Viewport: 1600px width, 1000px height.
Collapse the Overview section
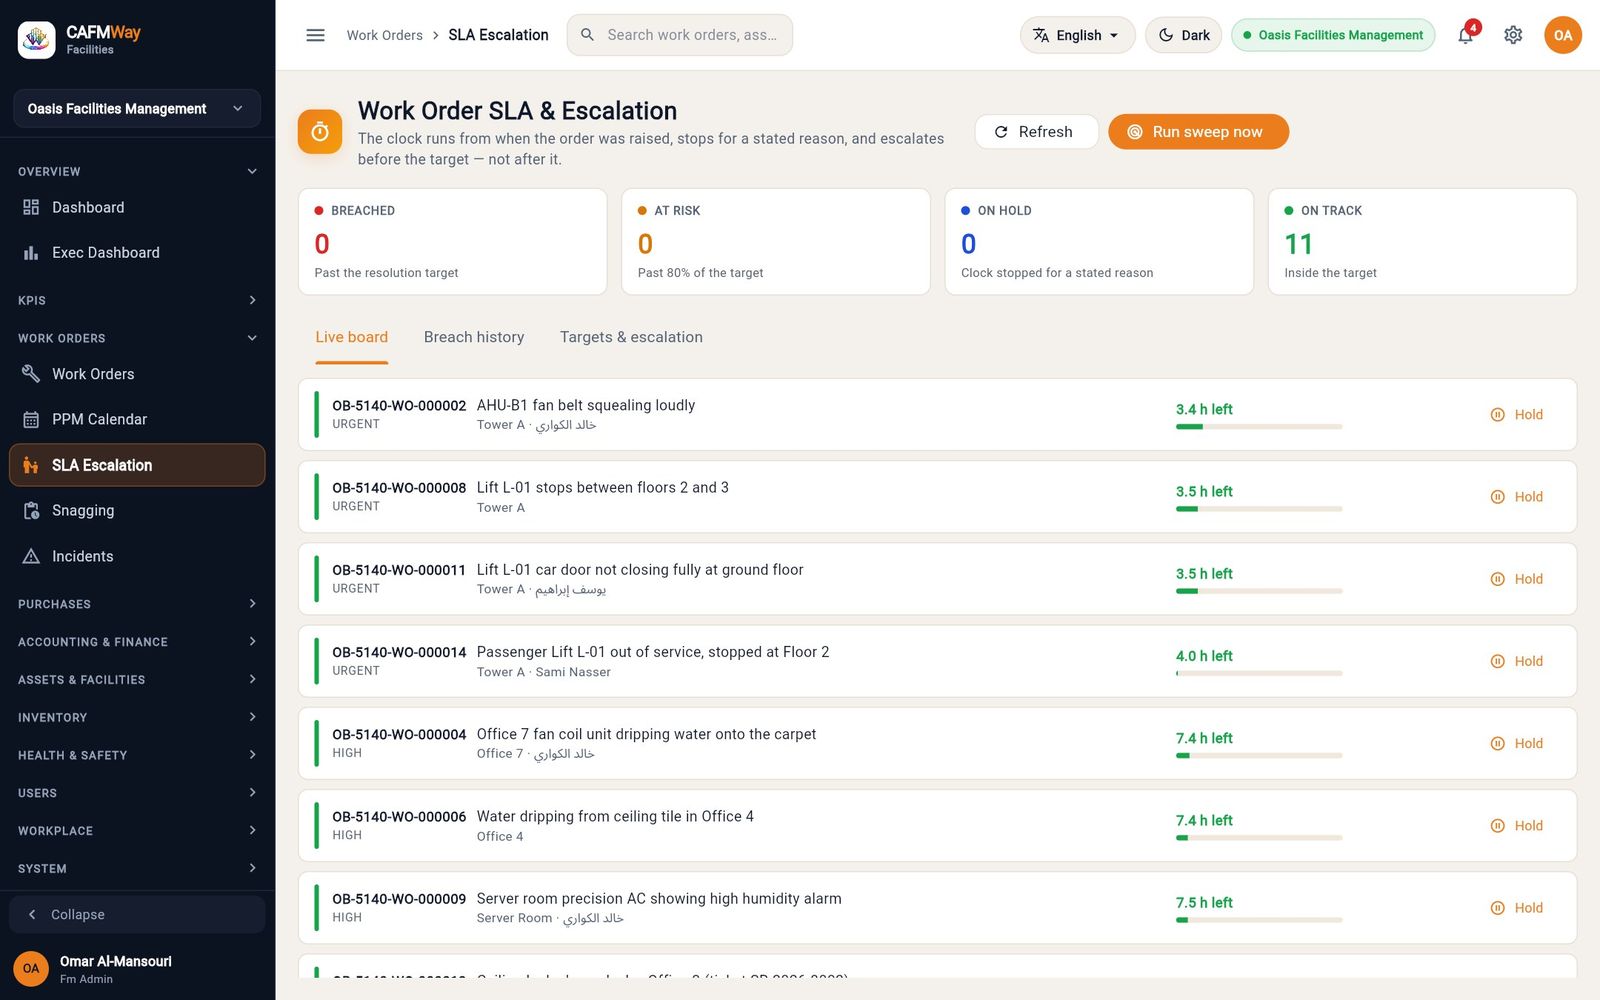[x=137, y=171]
